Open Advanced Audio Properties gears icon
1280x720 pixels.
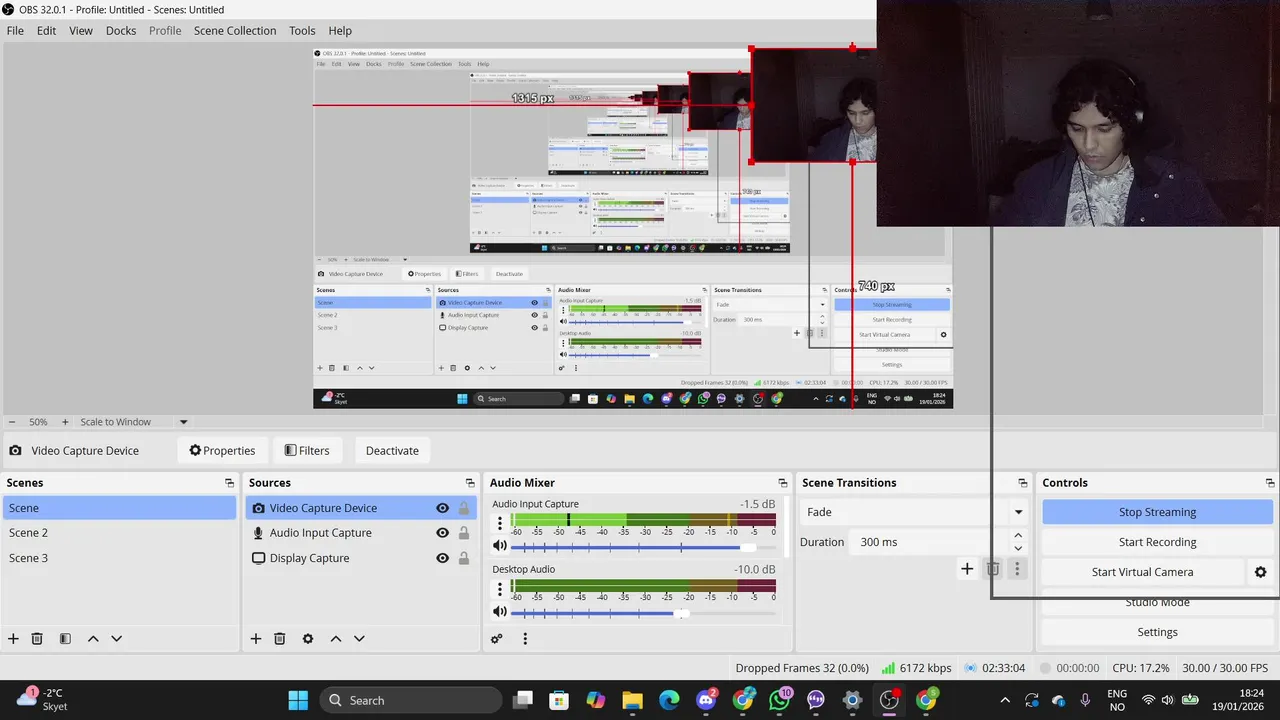(x=497, y=639)
